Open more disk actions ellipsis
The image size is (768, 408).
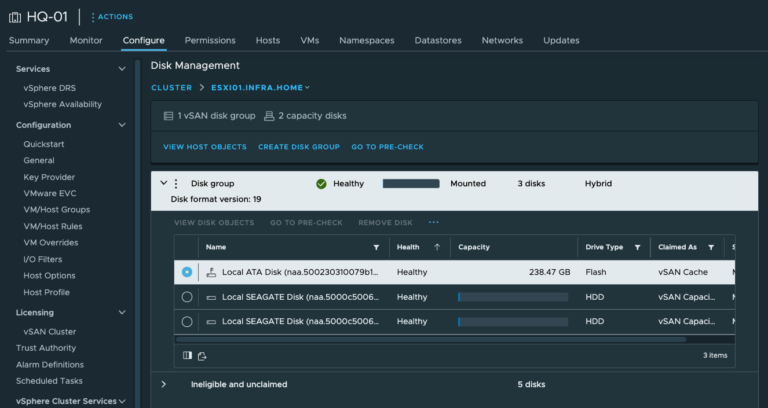tap(433, 222)
